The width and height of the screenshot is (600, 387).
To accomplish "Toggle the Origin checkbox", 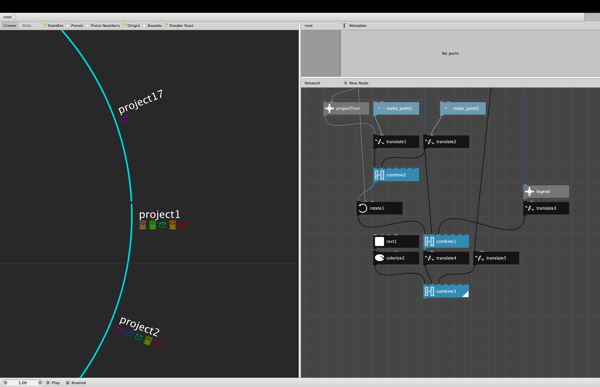I will (x=124, y=26).
